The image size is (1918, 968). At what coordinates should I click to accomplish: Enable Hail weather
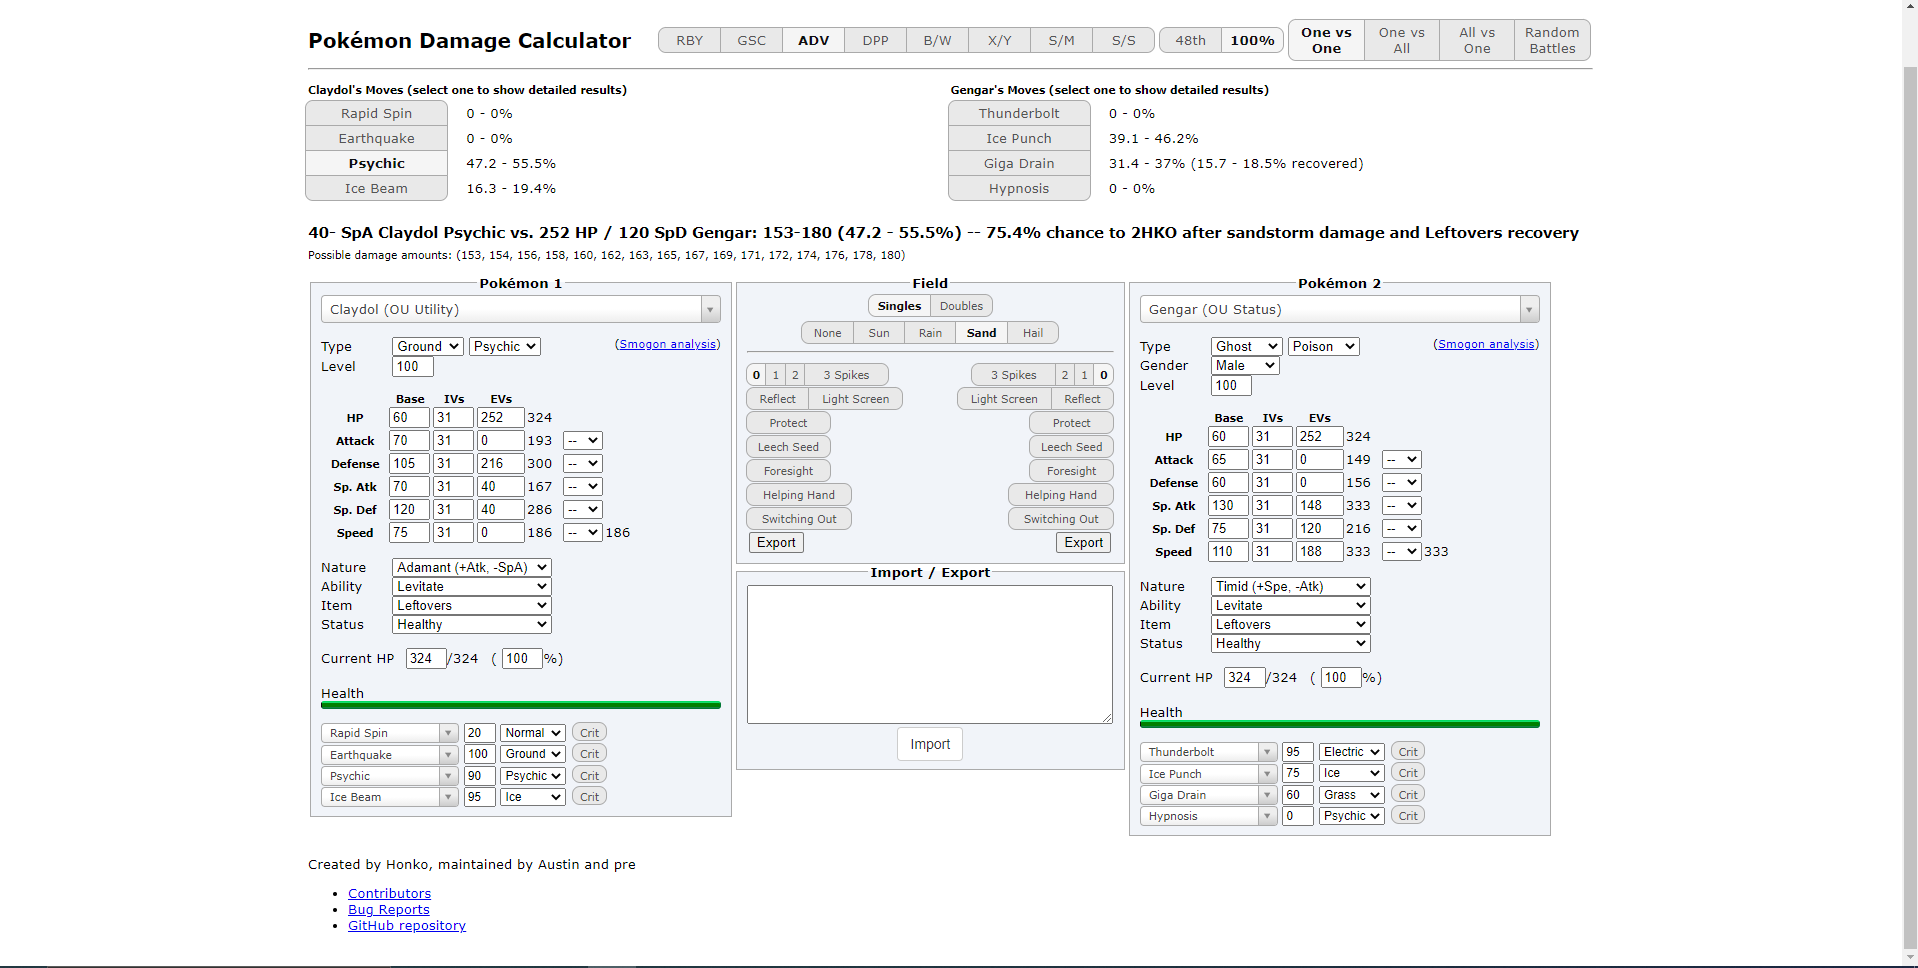tap(1032, 333)
